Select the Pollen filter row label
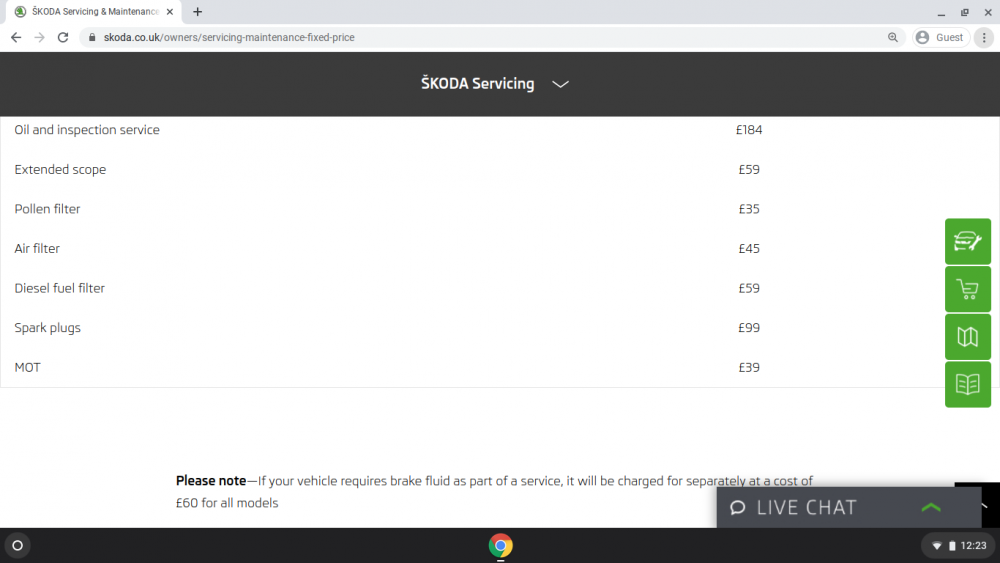 pos(47,209)
